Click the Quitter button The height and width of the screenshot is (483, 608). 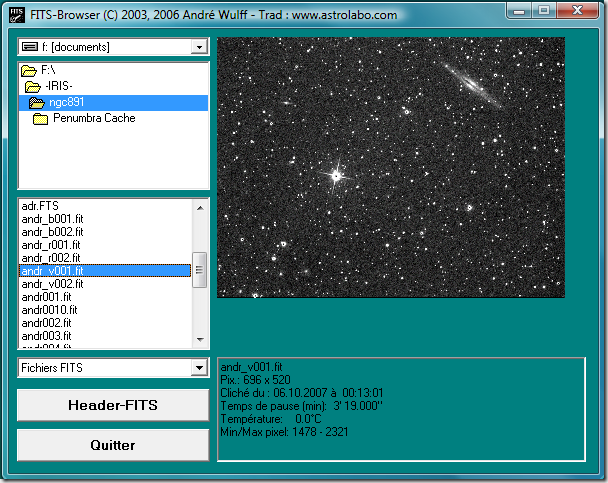(x=113, y=445)
